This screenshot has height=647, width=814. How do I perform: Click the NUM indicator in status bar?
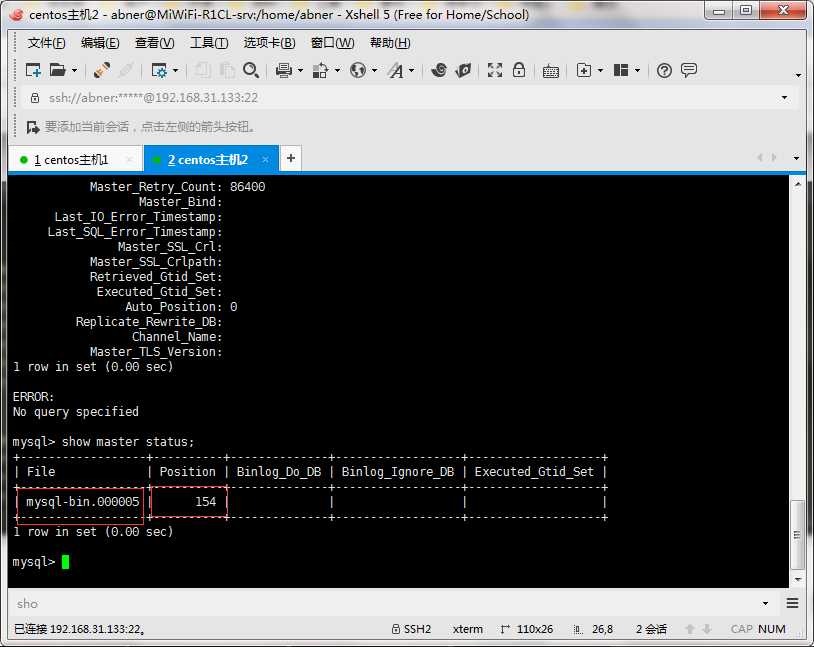pos(771,629)
